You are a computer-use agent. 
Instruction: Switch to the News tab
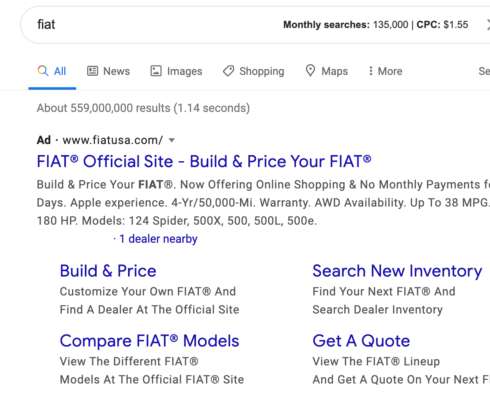pos(108,71)
